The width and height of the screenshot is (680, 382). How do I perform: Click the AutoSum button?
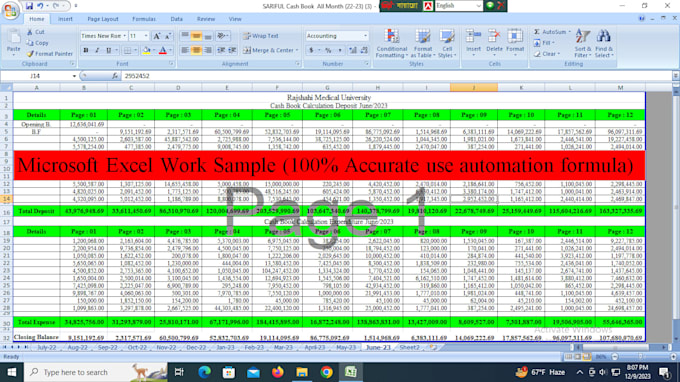tap(550, 32)
